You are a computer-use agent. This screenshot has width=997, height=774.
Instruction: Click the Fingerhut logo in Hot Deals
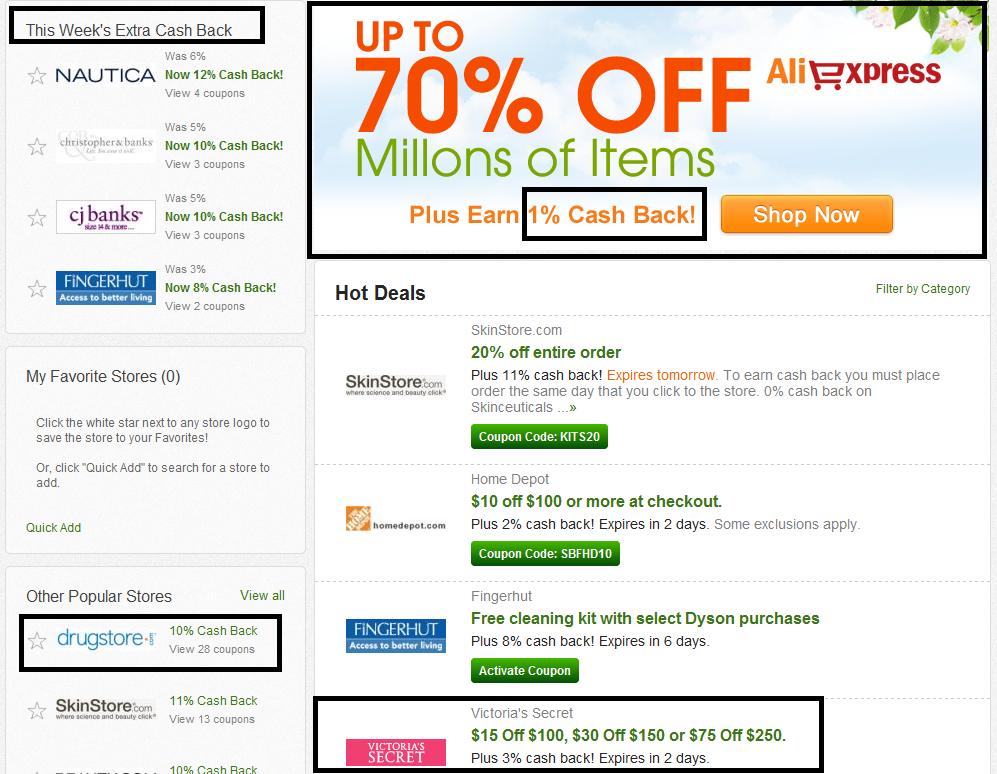pyautogui.click(x=395, y=635)
